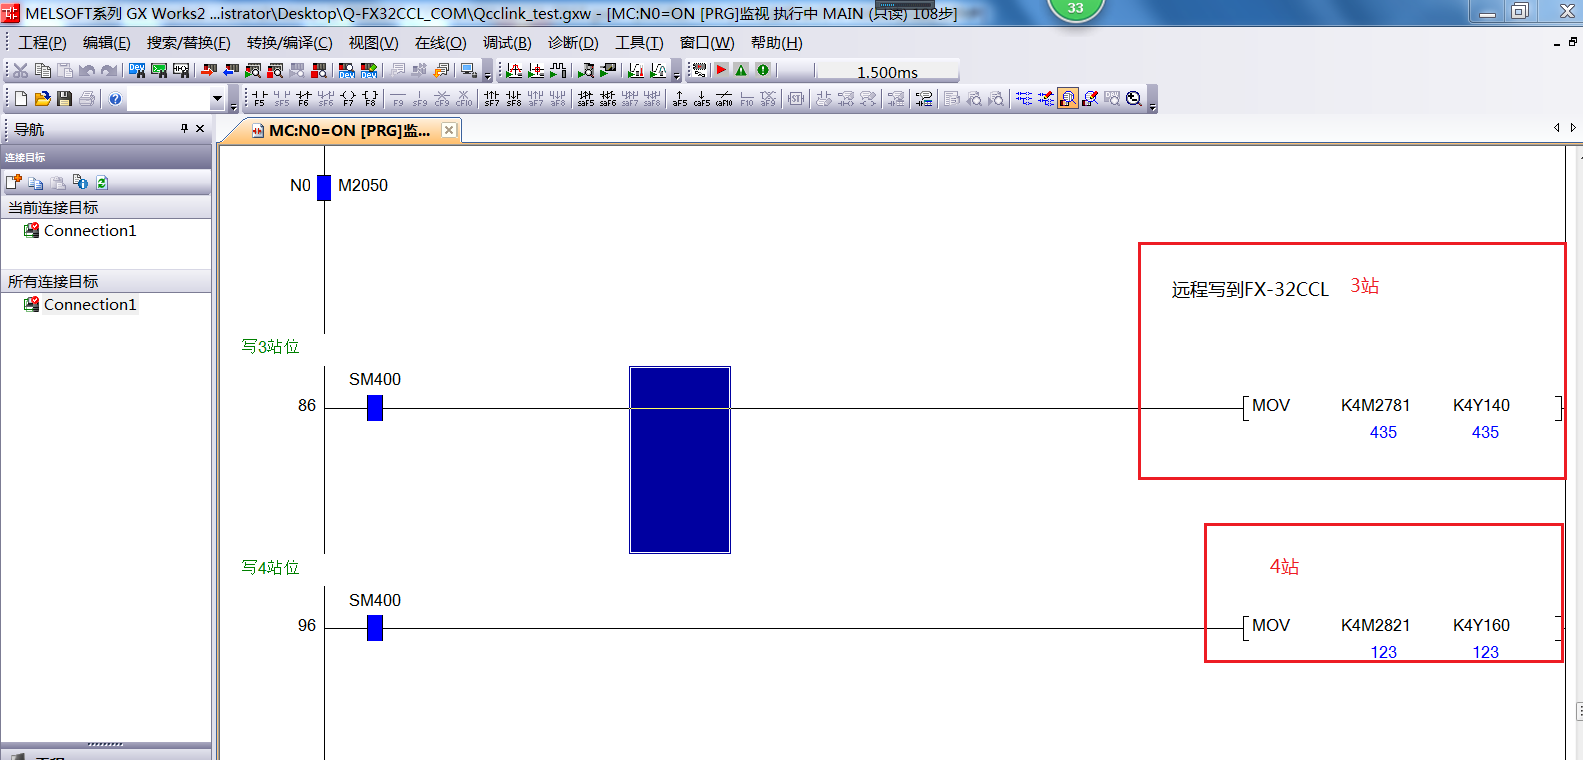
Task: Click the Save project floppy disk icon
Action: 64,98
